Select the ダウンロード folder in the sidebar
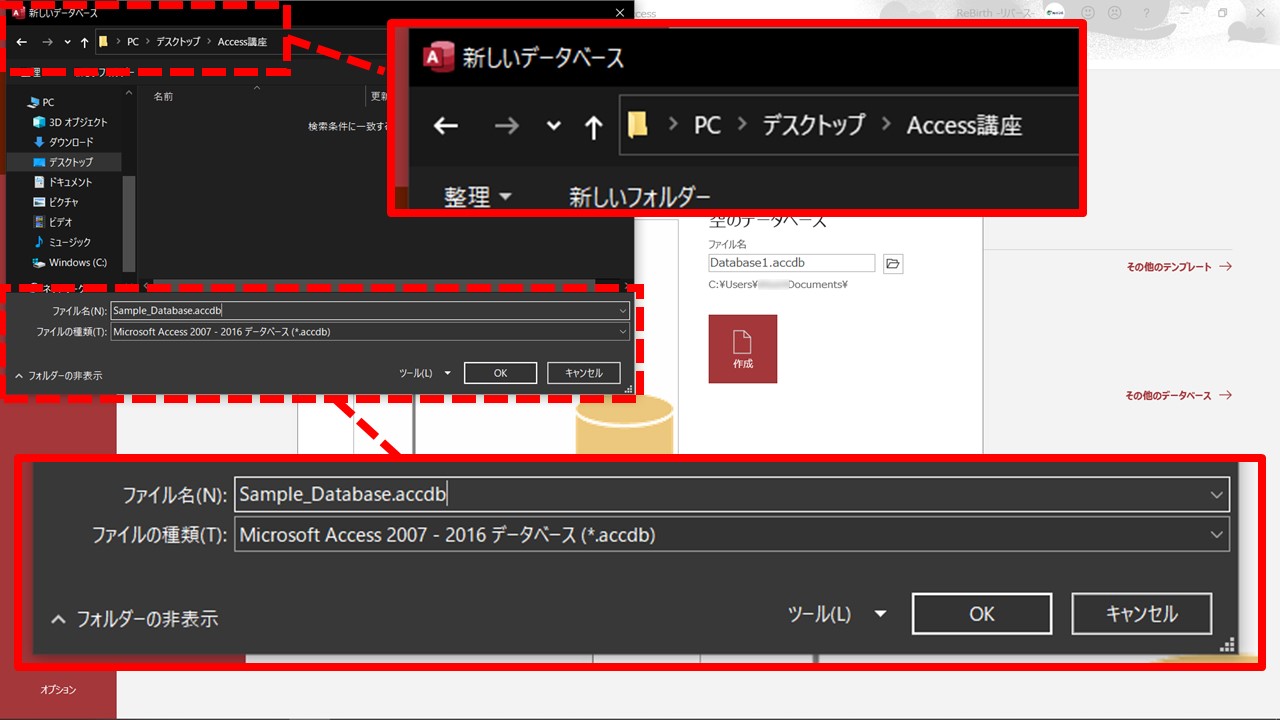The image size is (1280, 720). (70, 142)
